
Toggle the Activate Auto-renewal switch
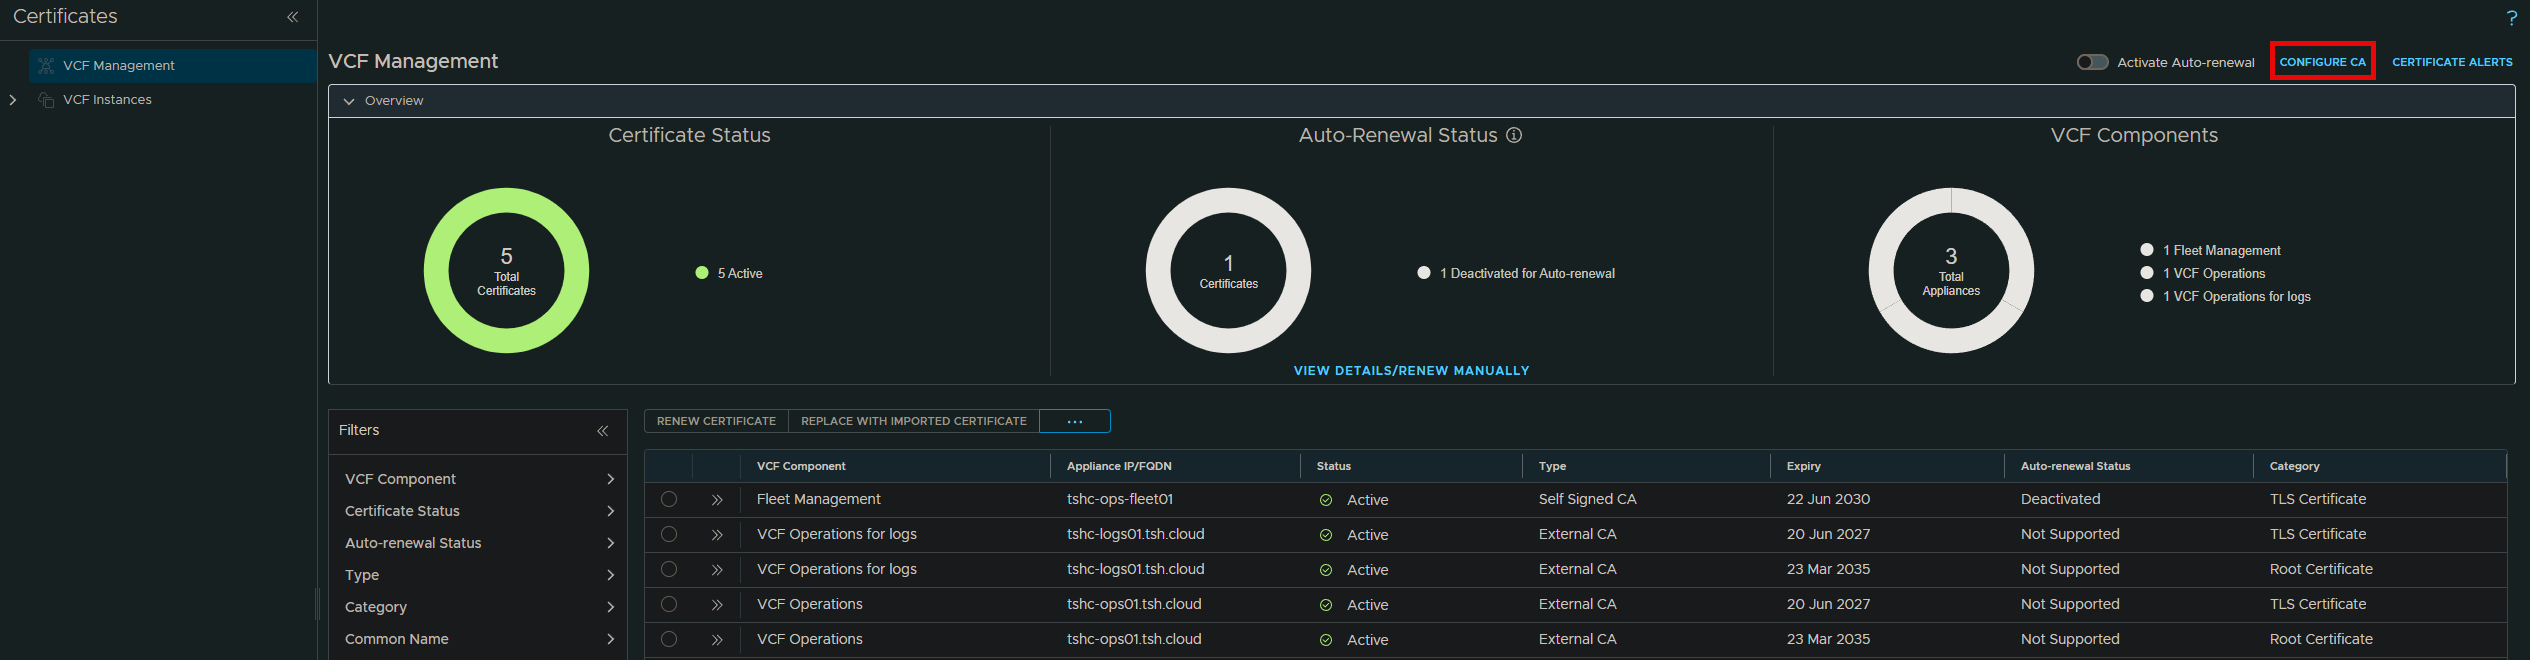[2092, 62]
